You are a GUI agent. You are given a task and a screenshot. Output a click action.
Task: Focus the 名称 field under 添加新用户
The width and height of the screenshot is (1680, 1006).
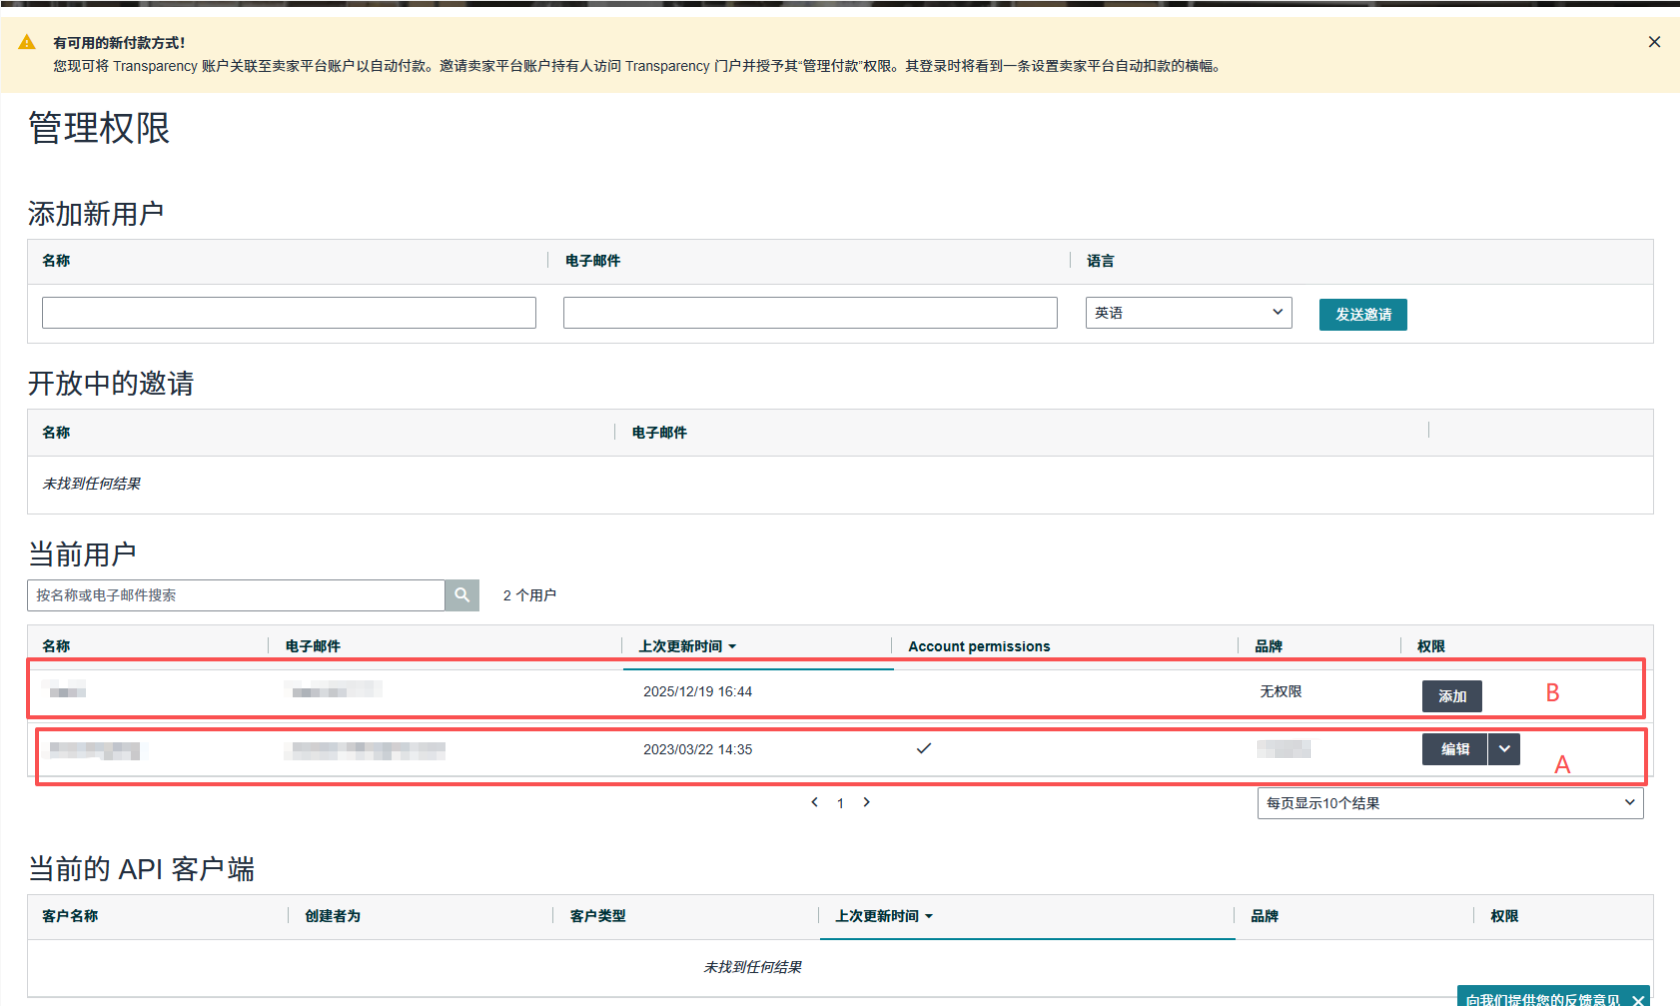(289, 313)
